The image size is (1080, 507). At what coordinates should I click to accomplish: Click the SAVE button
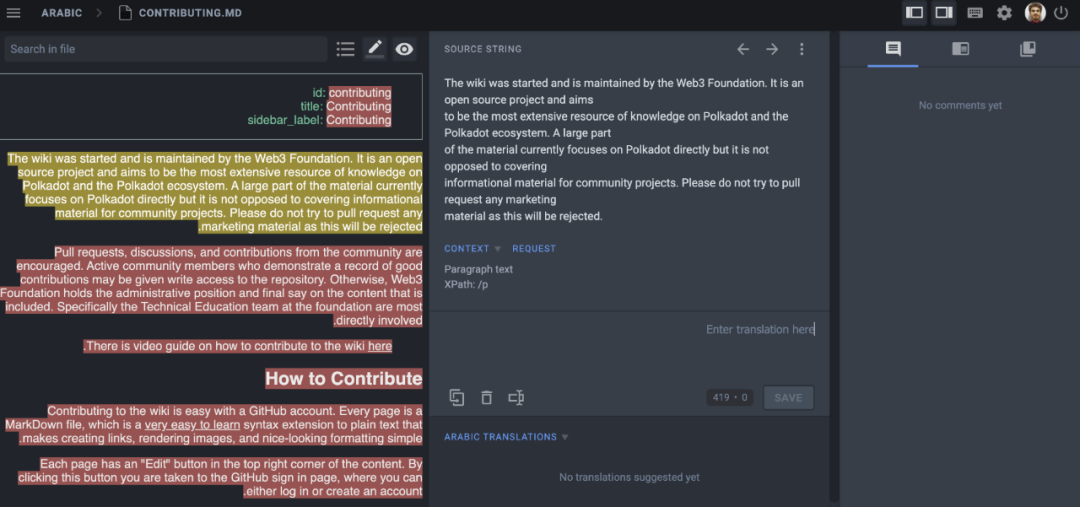coord(788,397)
